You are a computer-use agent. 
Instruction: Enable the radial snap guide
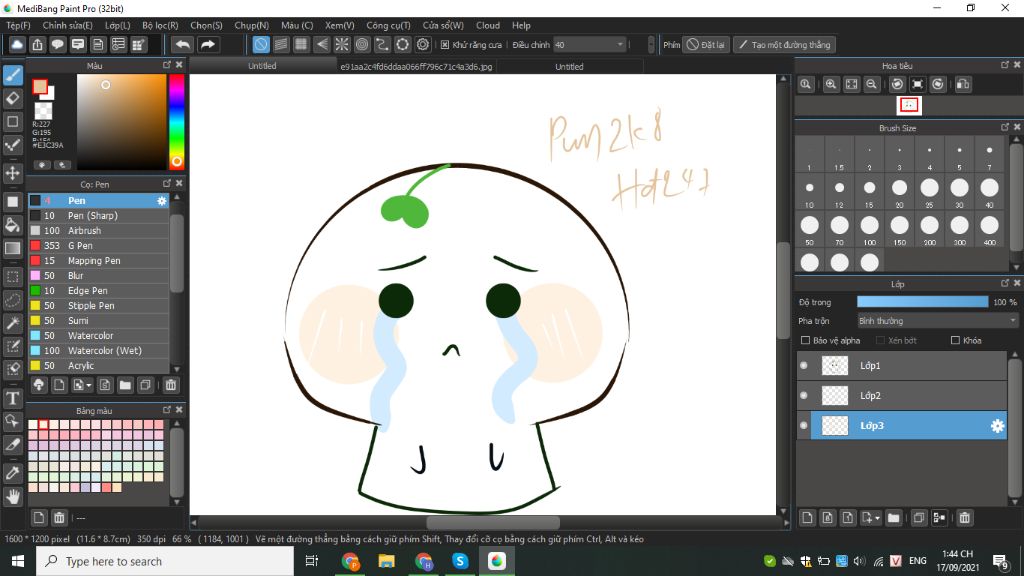pyautogui.click(x=342, y=44)
